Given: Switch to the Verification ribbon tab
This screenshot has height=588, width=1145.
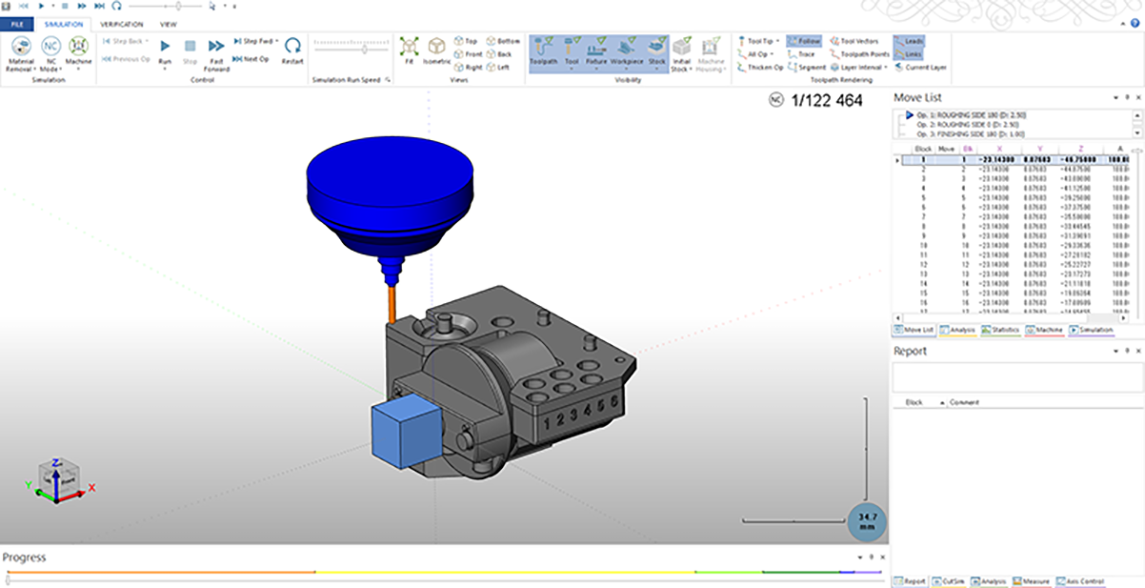Looking at the screenshot, I should tap(121, 23).
